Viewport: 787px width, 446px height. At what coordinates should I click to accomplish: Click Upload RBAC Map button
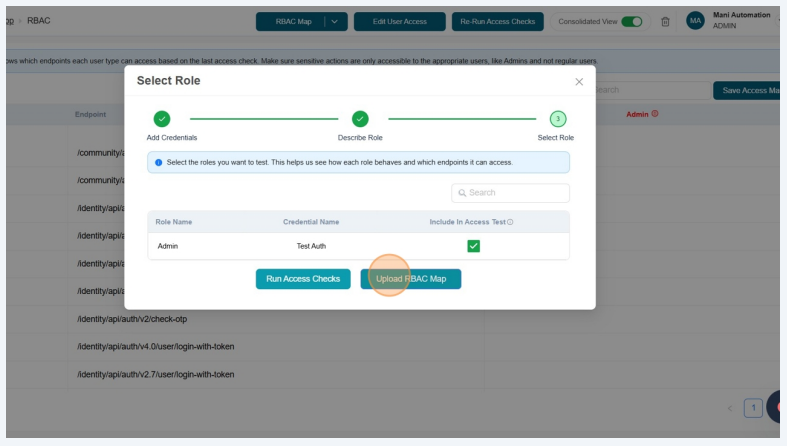[x=411, y=279]
